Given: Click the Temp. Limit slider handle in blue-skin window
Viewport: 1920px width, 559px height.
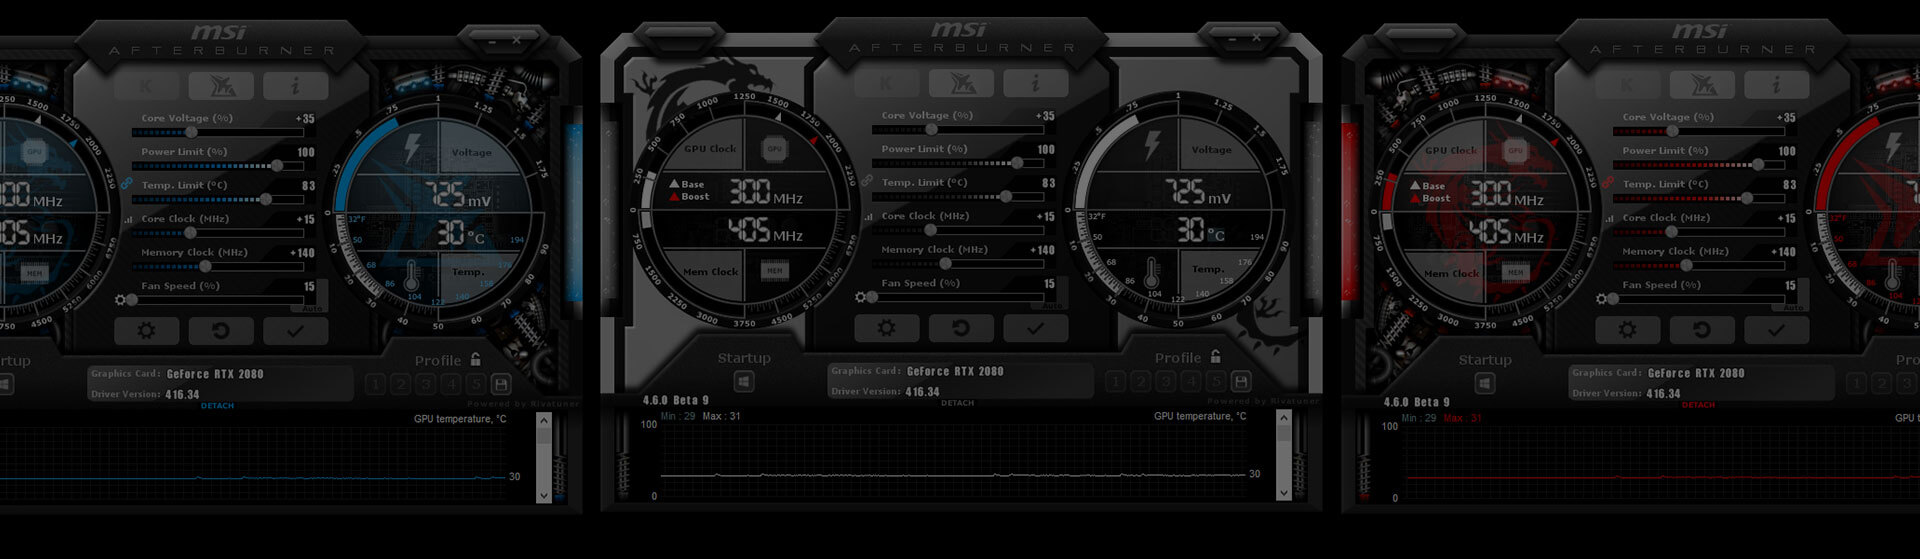Looking at the screenshot, I should pos(266,199).
